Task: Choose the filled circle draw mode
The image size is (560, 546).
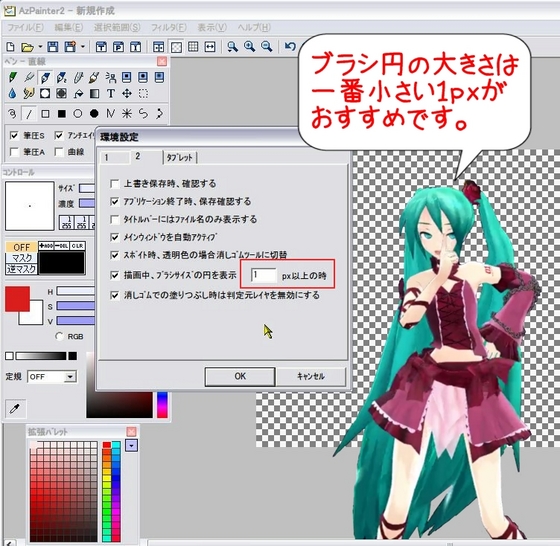Action: coord(94,114)
